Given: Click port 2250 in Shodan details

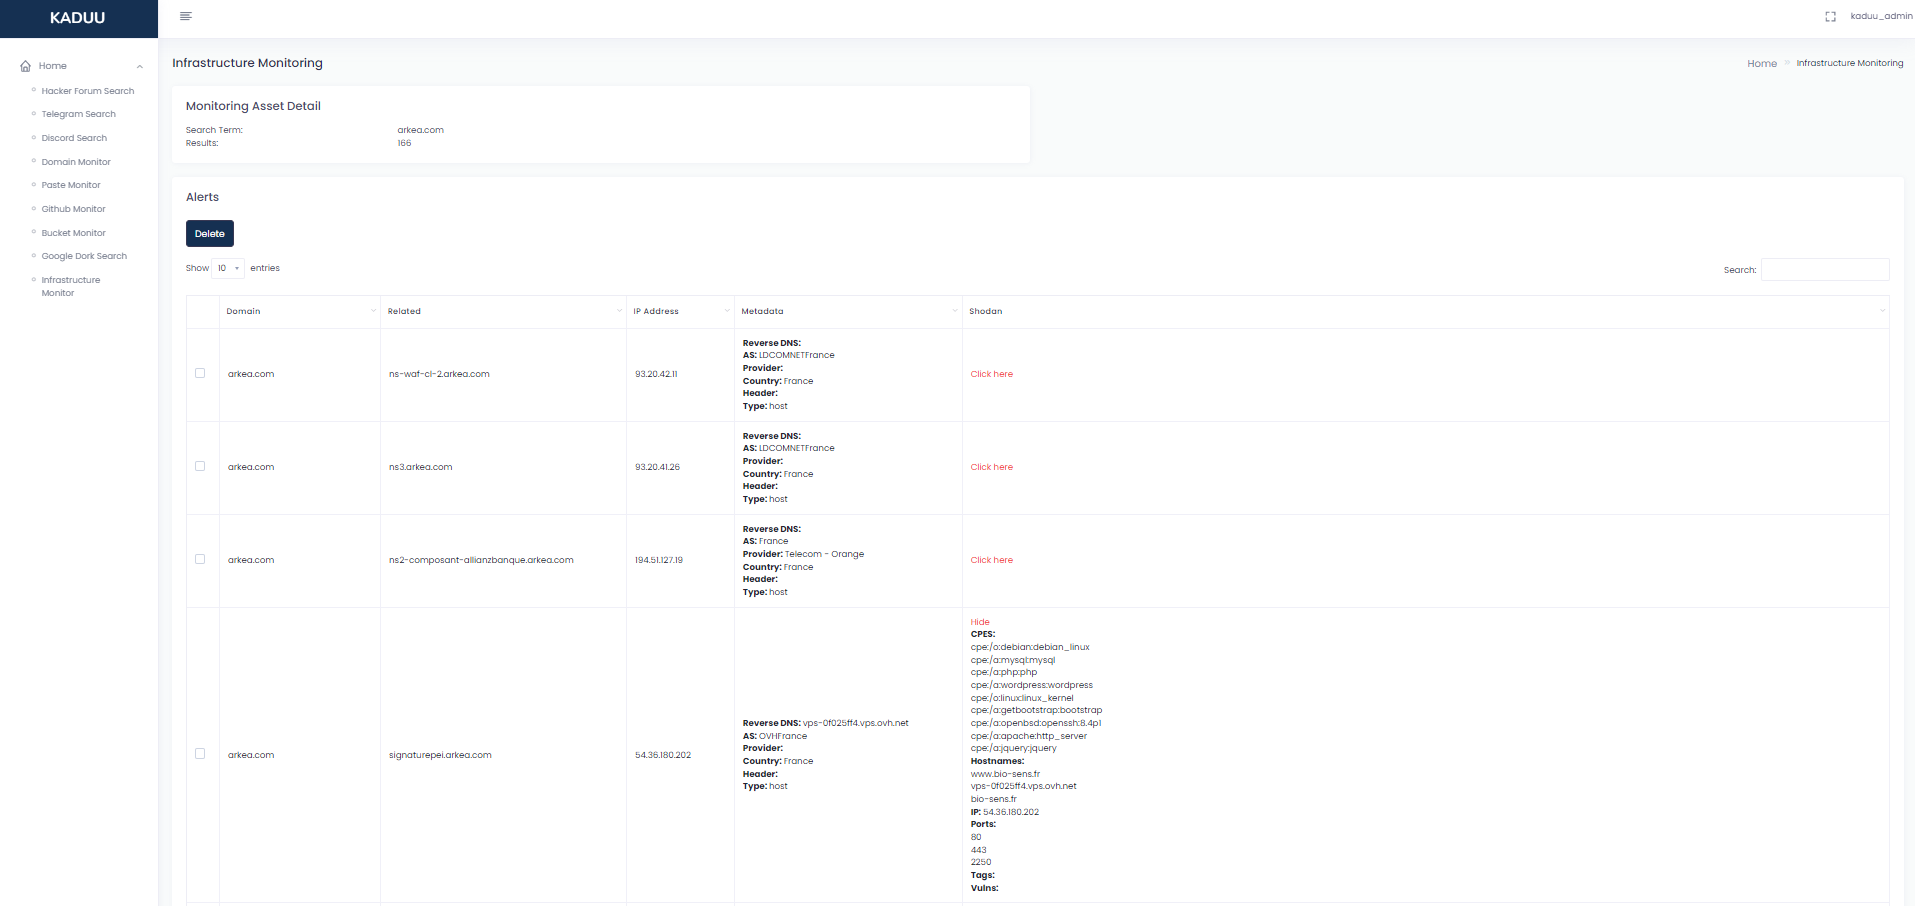Looking at the screenshot, I should [980, 862].
